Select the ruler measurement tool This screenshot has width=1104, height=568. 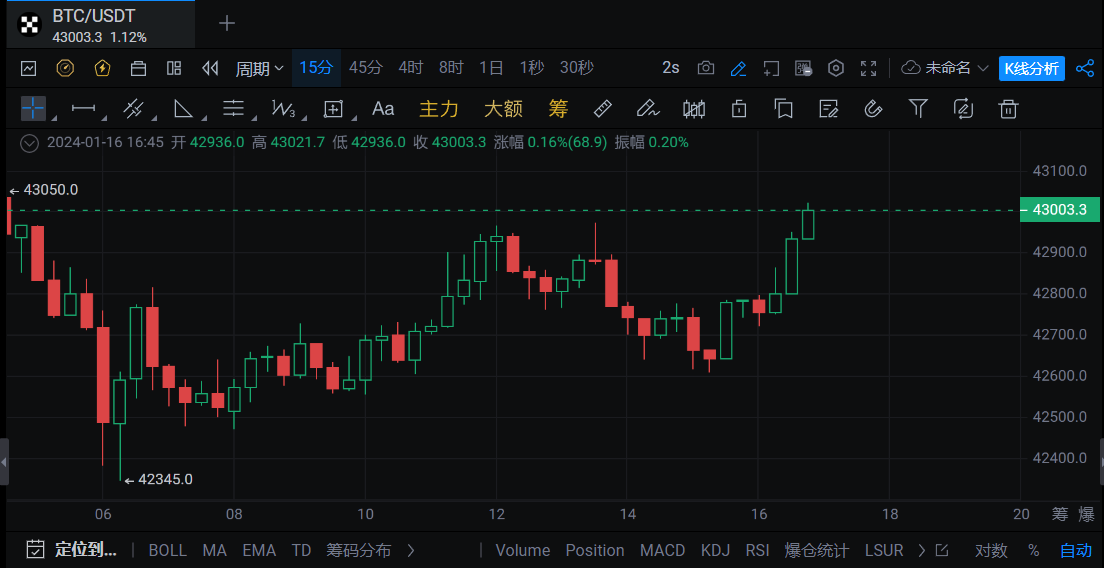[602, 108]
